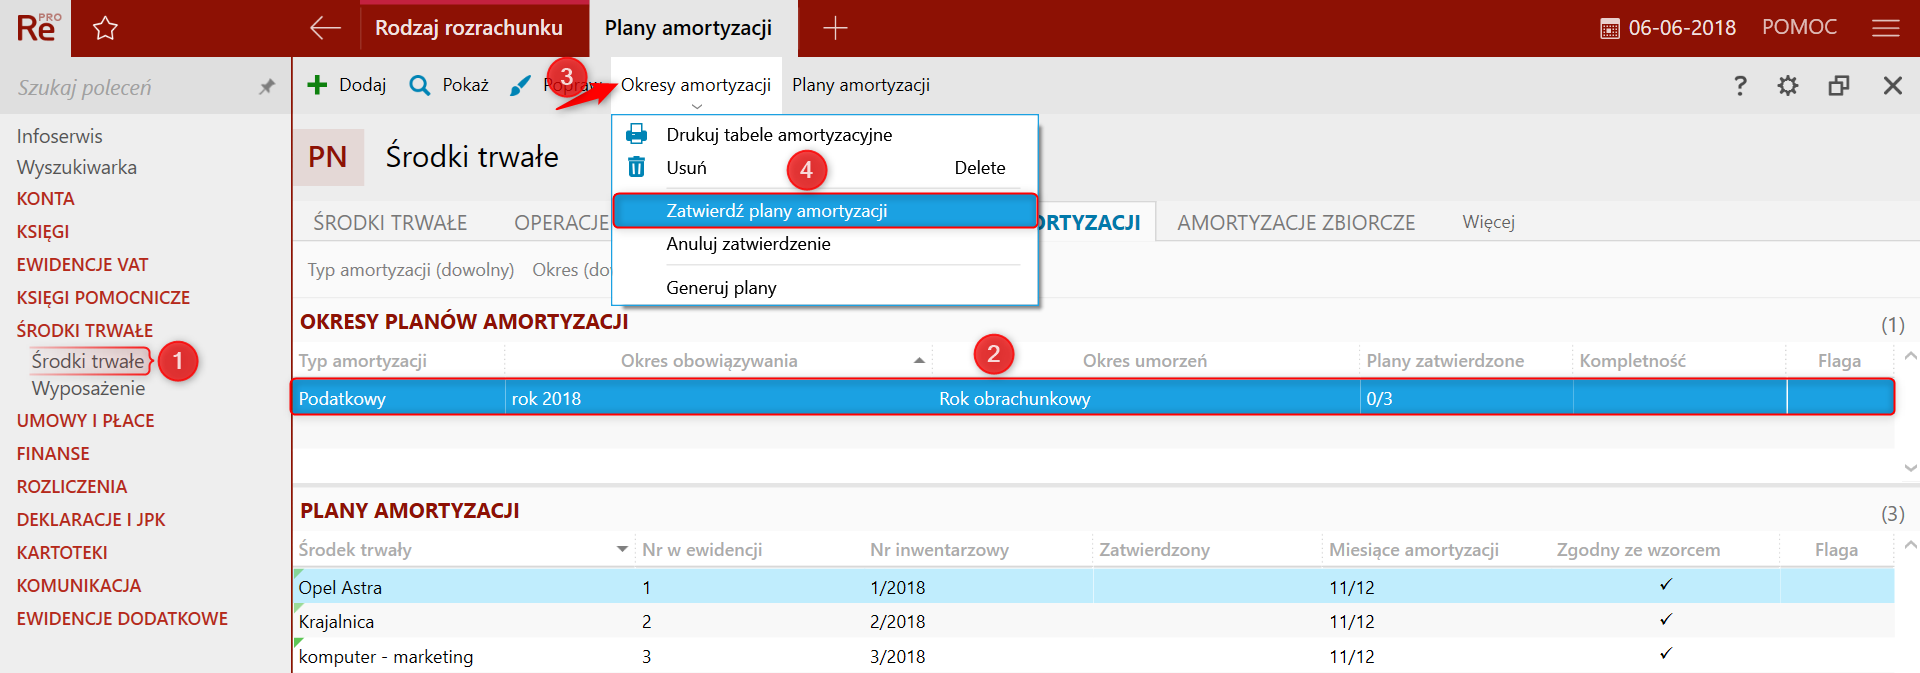This screenshot has height=673, width=1920.
Task: Click the Pokaż button
Action: (x=449, y=85)
